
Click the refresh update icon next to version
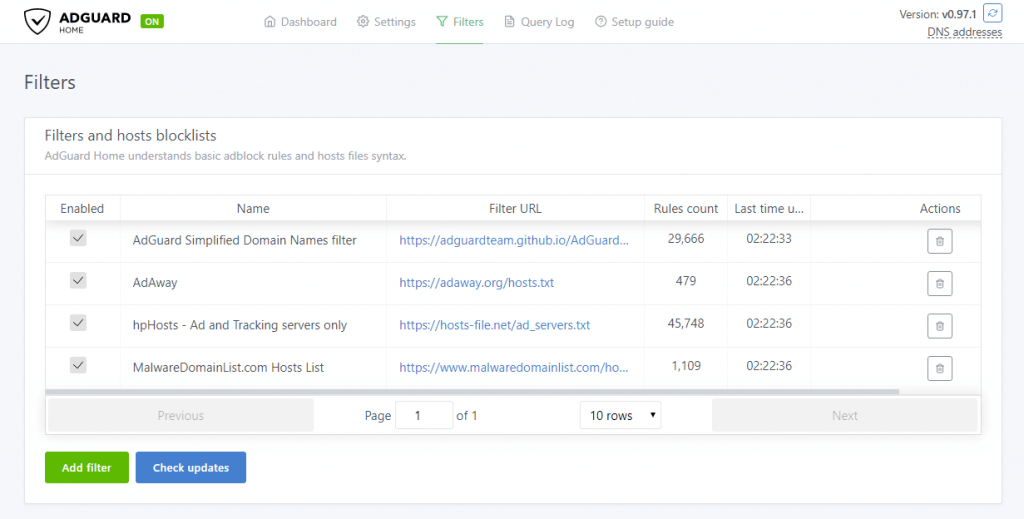click(x=993, y=13)
